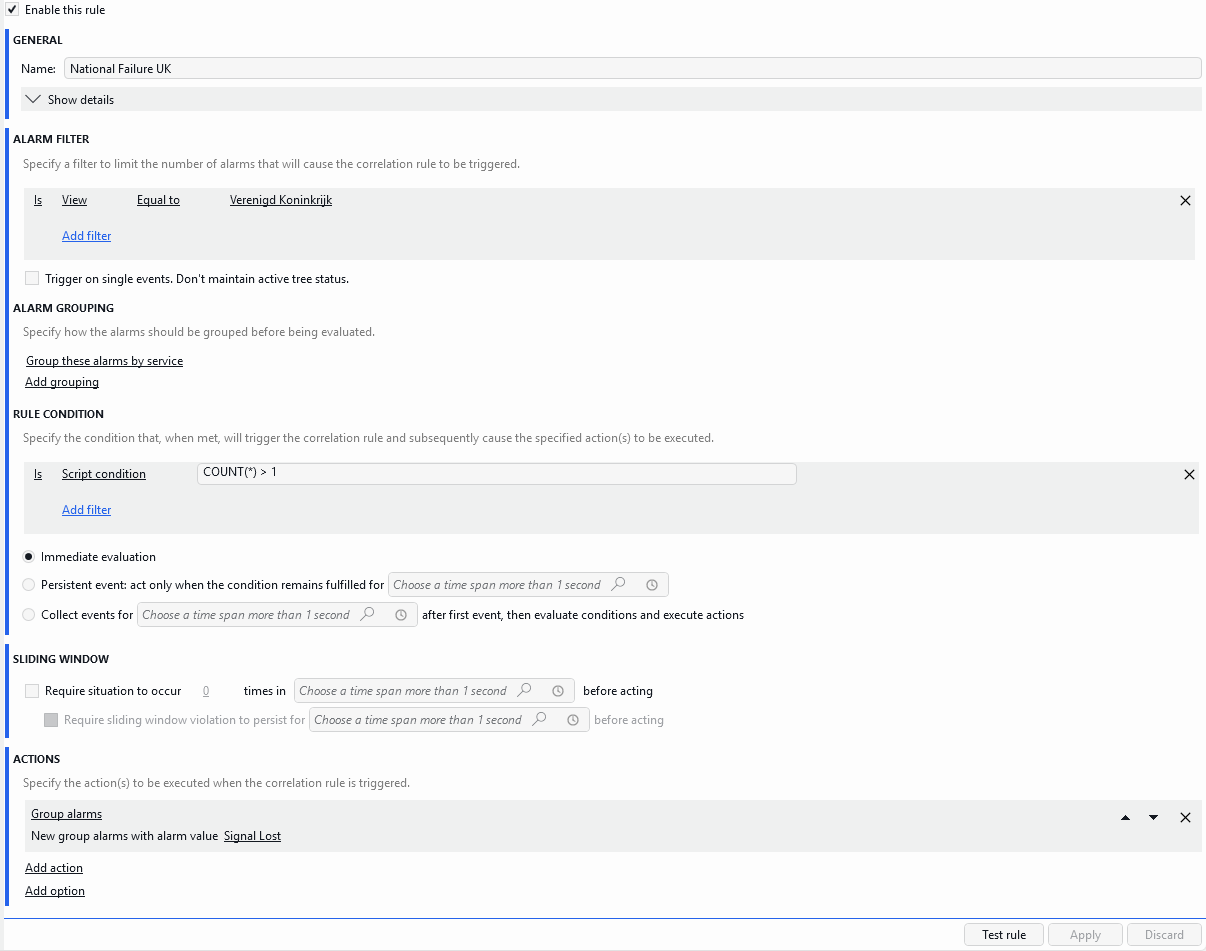Open the Group alarms action type
Image resolution: width=1206 pixels, height=951 pixels.
[66, 814]
